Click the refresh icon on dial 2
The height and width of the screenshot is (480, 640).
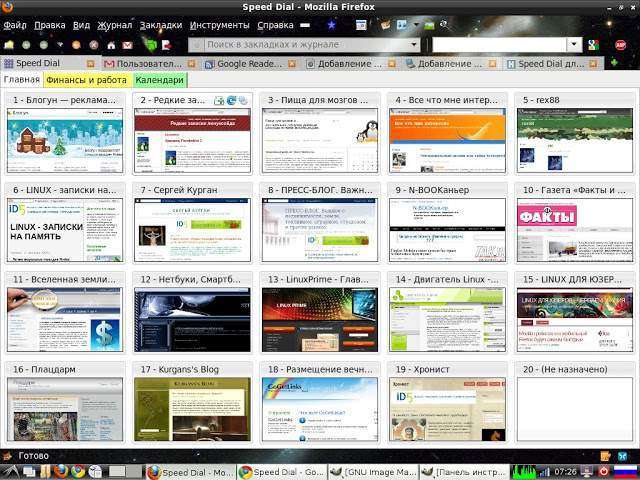click(x=231, y=100)
